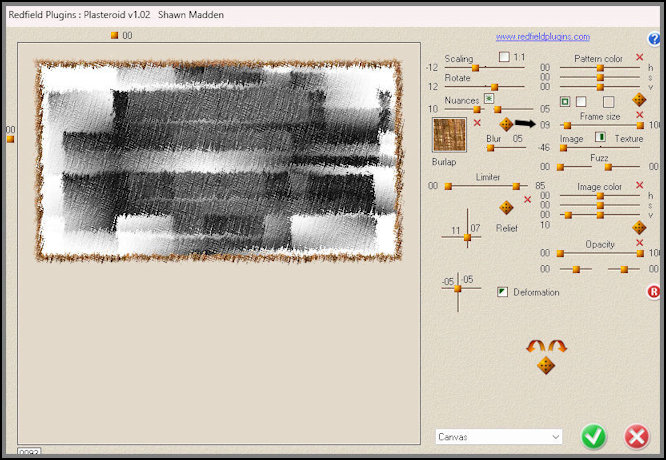Click the Pattern color value (v) slider

point(600,87)
